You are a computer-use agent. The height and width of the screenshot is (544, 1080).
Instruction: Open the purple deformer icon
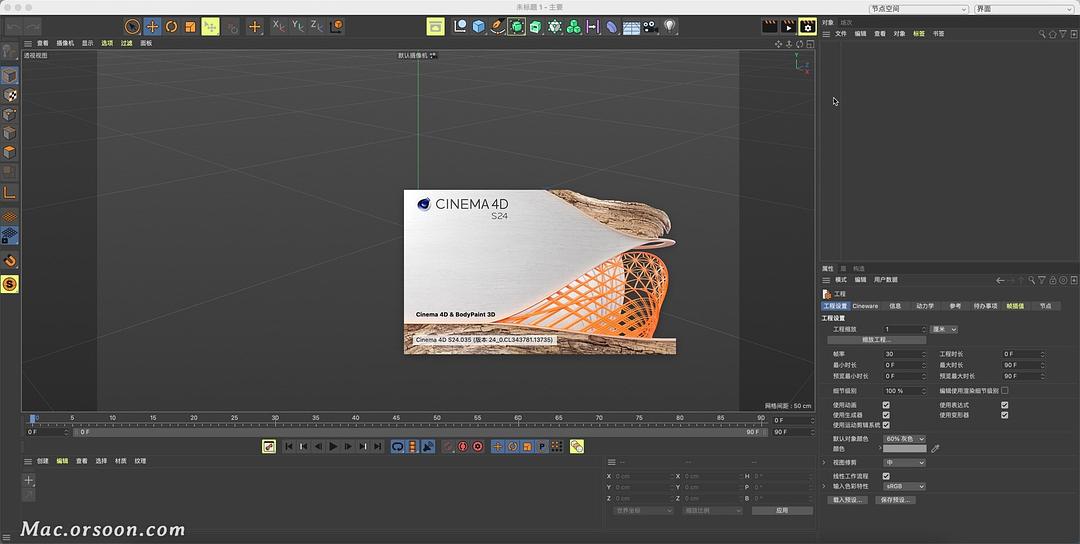pyautogui.click(x=612, y=27)
